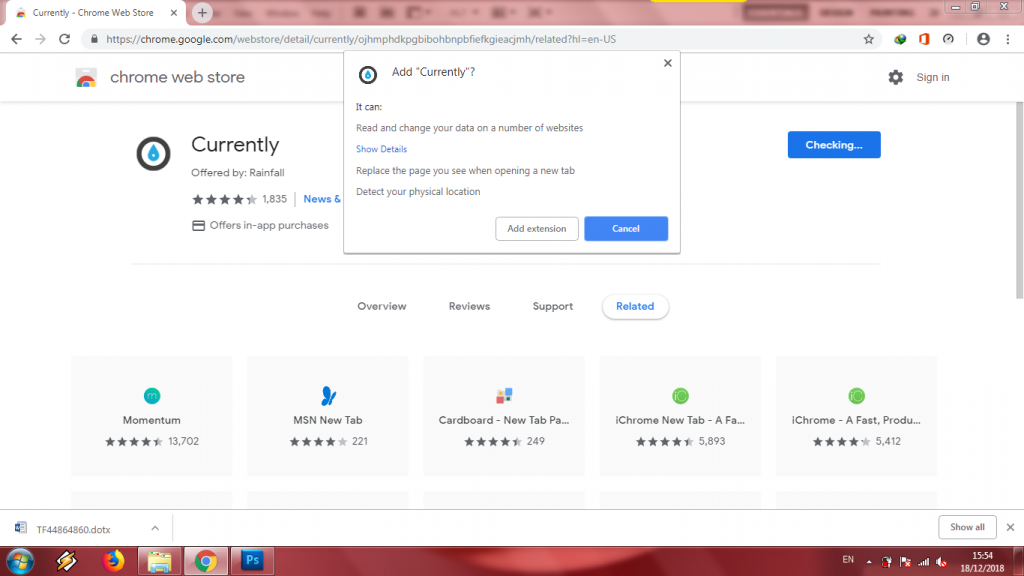Viewport: 1024px width, 576px height.
Task: Click the green download manager extension icon
Action: 900,39
